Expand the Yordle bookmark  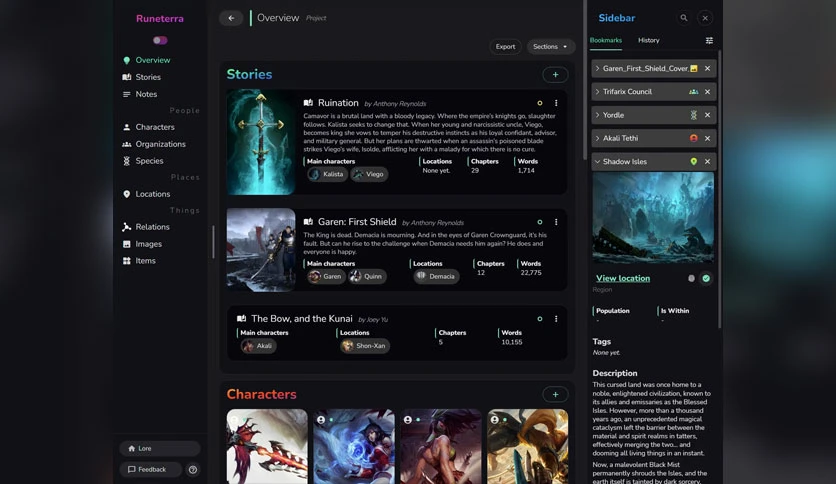point(597,115)
